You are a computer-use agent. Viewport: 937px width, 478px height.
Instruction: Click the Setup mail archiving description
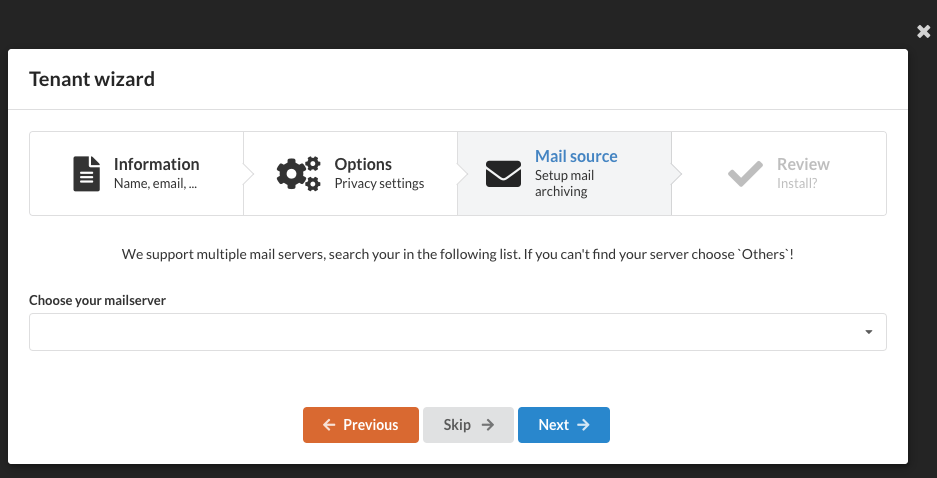click(564, 183)
